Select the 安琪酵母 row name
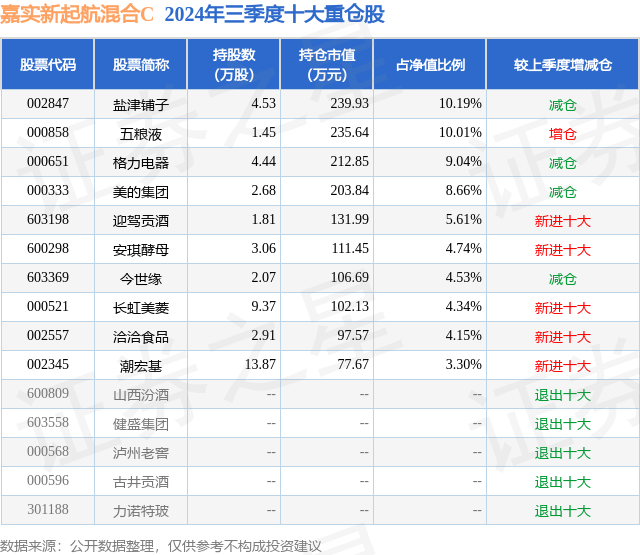The width and height of the screenshot is (640, 555). (141, 249)
